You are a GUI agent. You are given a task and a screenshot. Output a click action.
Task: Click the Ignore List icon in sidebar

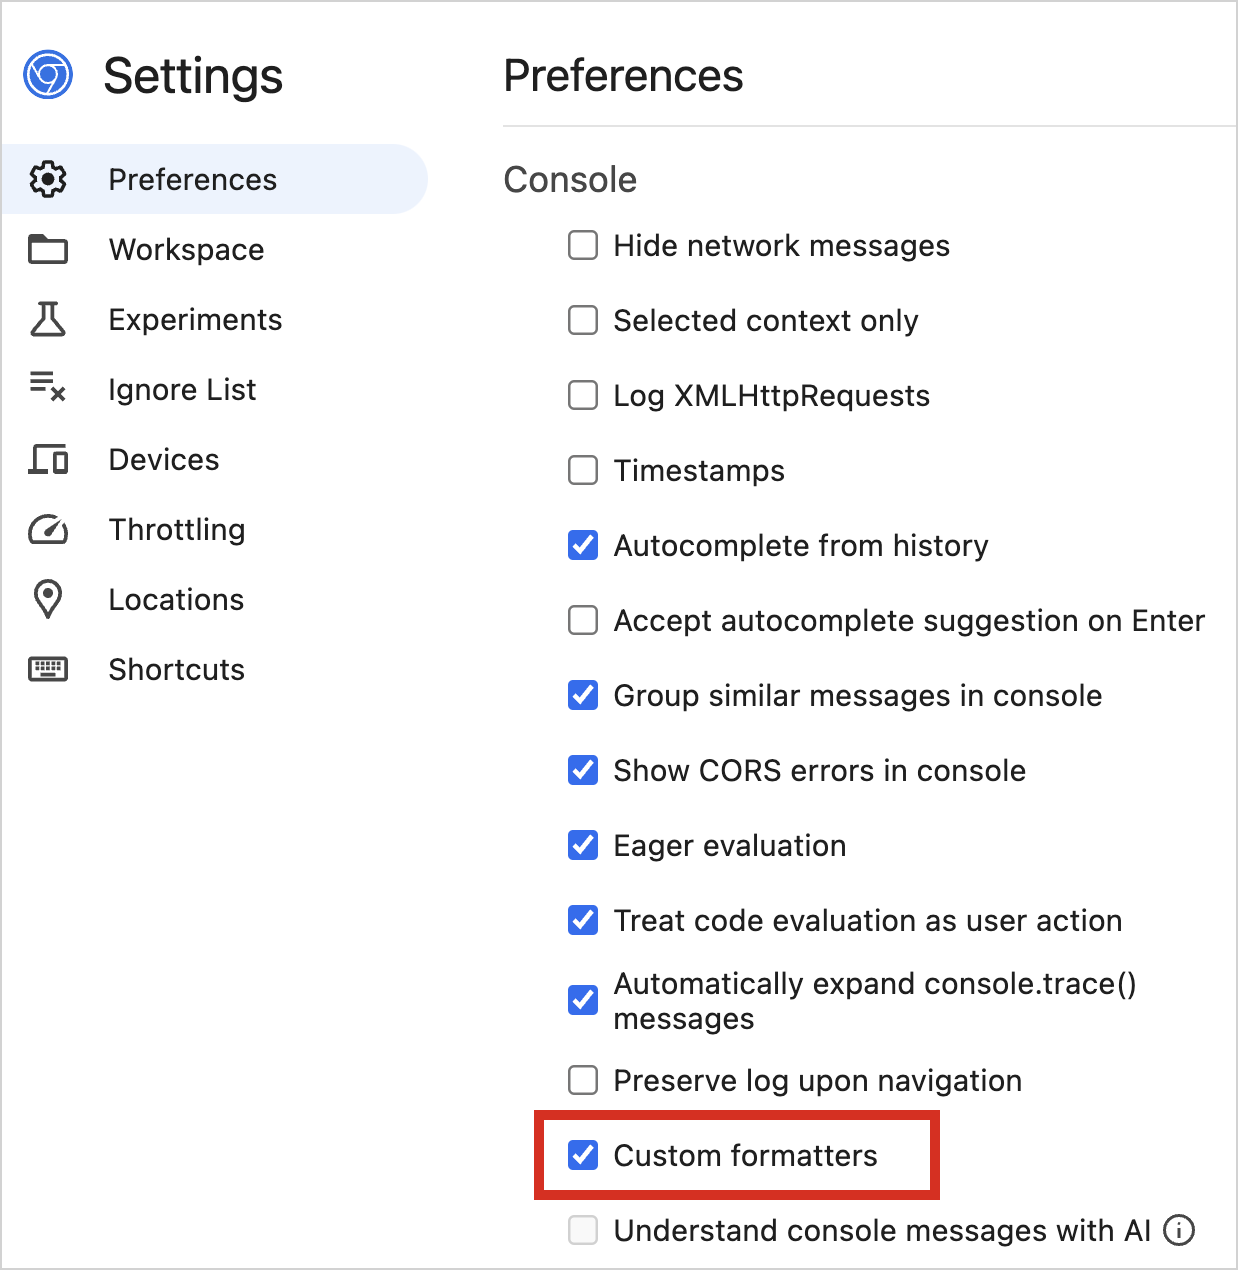pyautogui.click(x=47, y=389)
